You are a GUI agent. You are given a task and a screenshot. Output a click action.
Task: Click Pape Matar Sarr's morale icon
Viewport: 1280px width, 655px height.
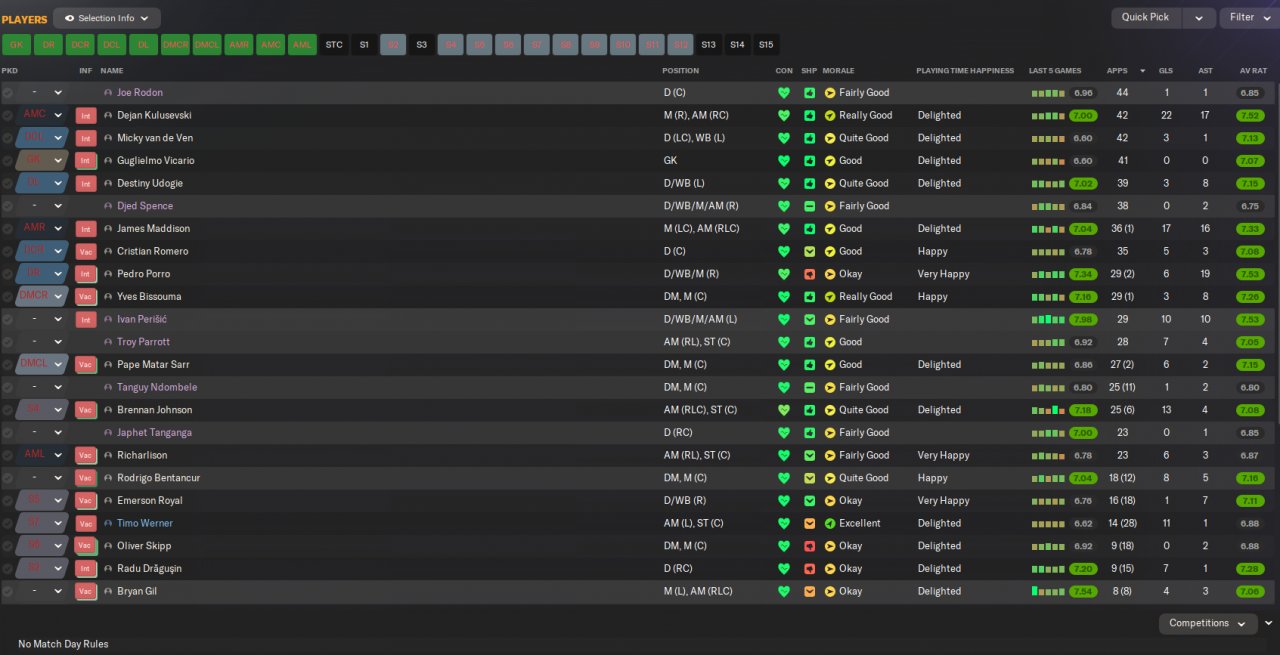[830, 365]
